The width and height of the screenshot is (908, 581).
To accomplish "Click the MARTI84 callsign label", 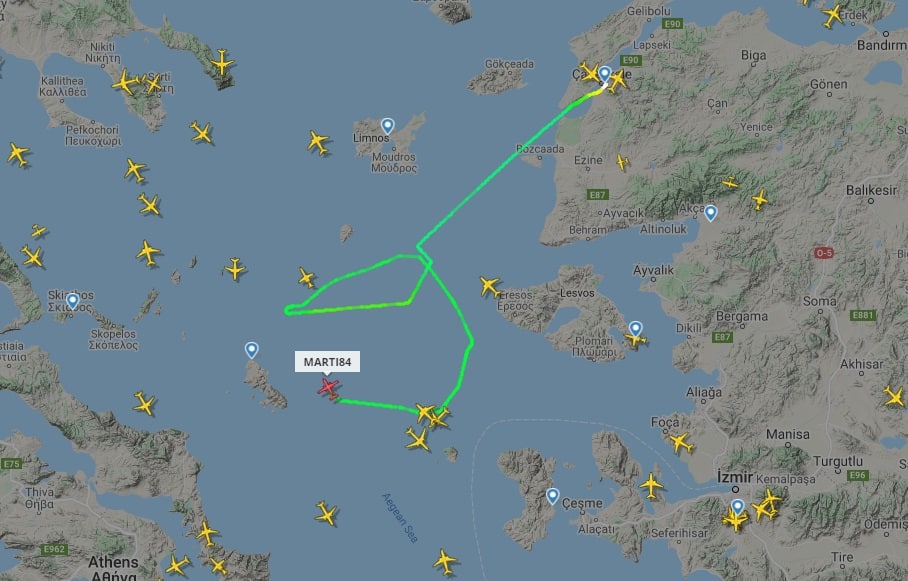I will (x=327, y=362).
